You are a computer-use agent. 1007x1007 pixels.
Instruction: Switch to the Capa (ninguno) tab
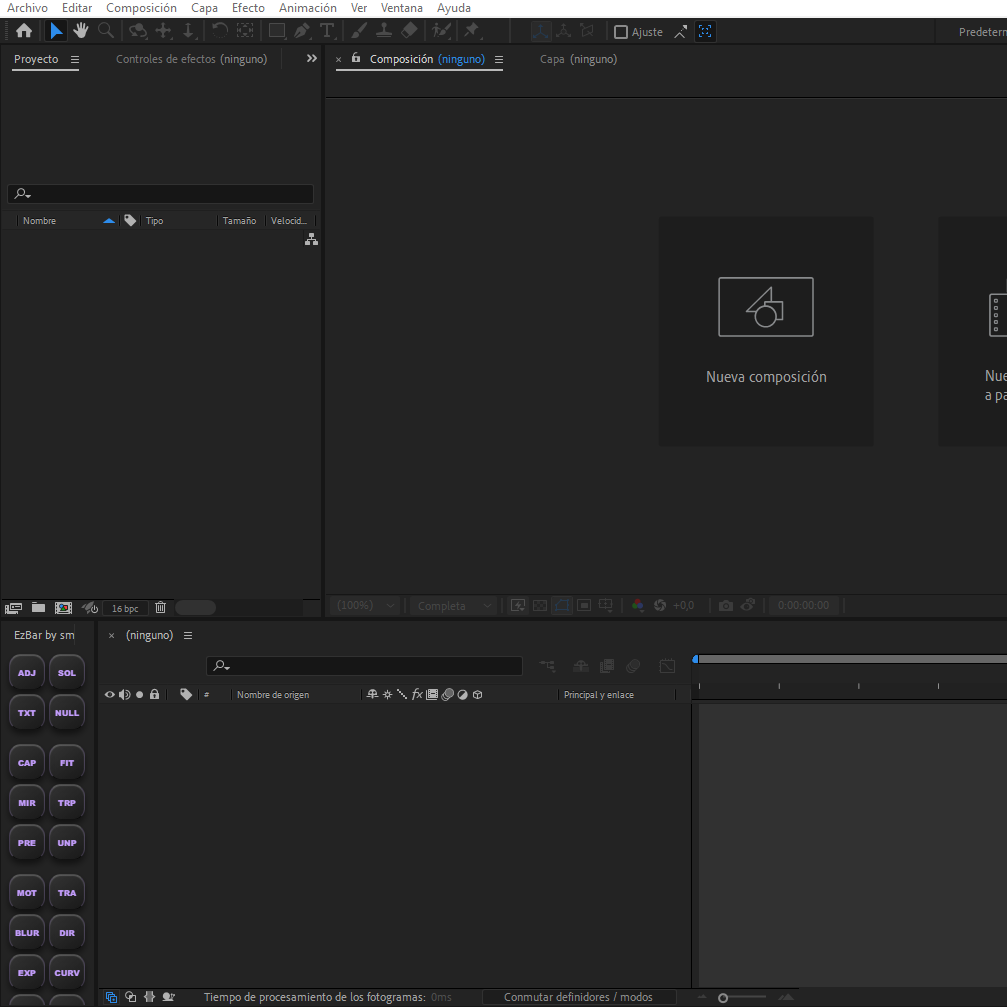(x=578, y=59)
